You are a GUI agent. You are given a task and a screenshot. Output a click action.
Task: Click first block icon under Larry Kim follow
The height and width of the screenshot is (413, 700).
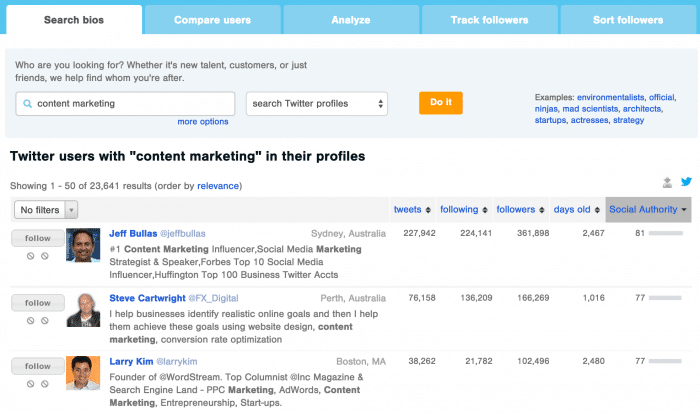click(30, 384)
